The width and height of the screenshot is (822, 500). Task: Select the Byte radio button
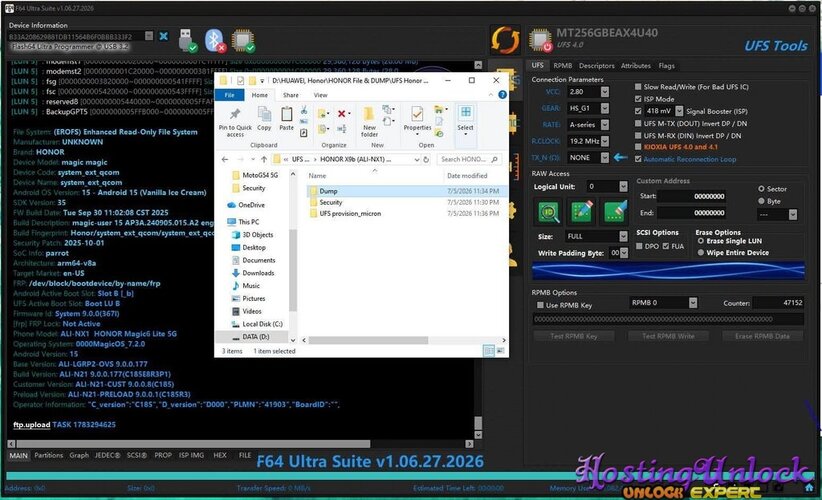click(x=761, y=201)
